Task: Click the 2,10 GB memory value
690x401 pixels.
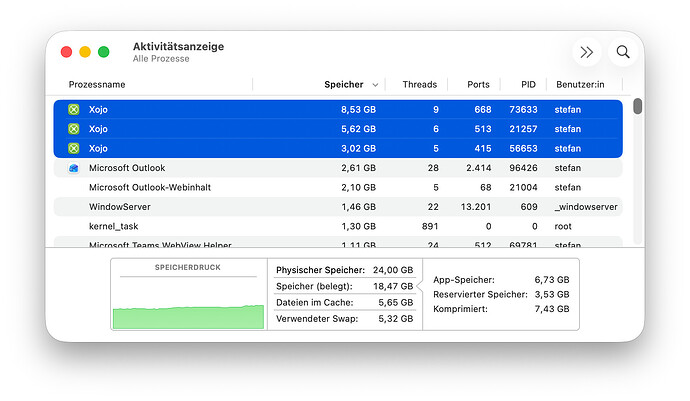Action: 358,187
